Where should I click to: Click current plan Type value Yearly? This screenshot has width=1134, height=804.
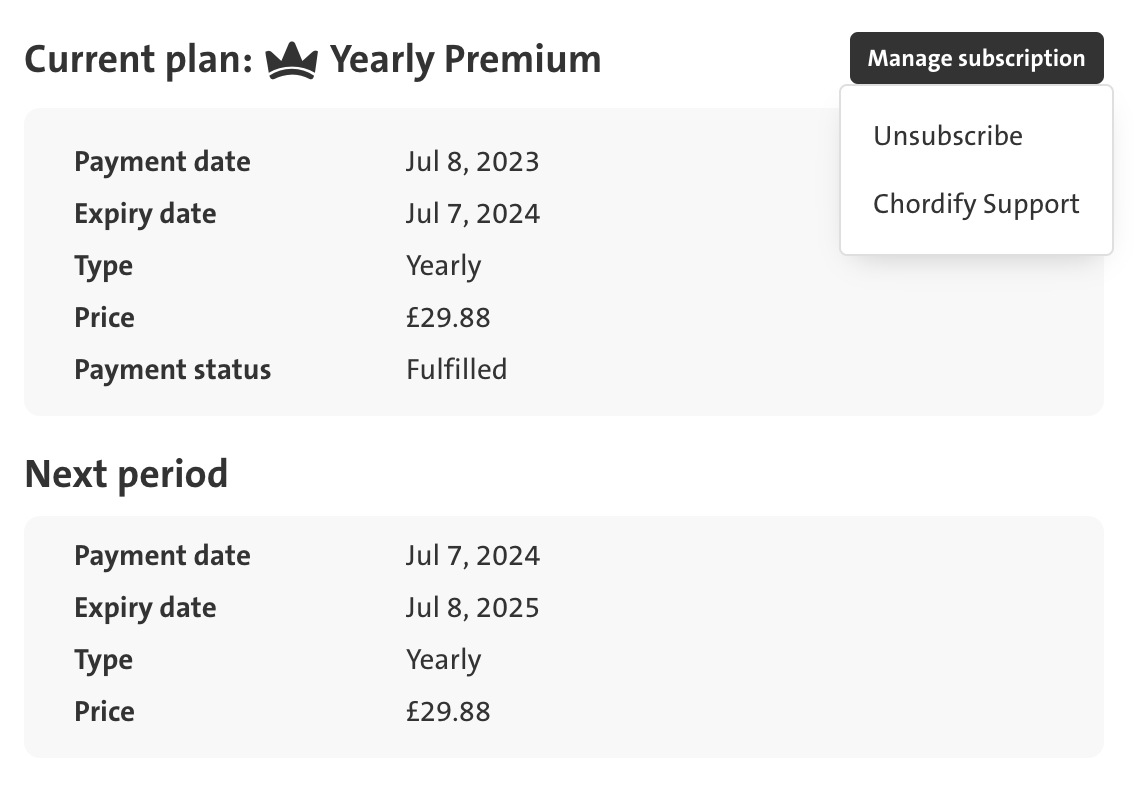443,266
